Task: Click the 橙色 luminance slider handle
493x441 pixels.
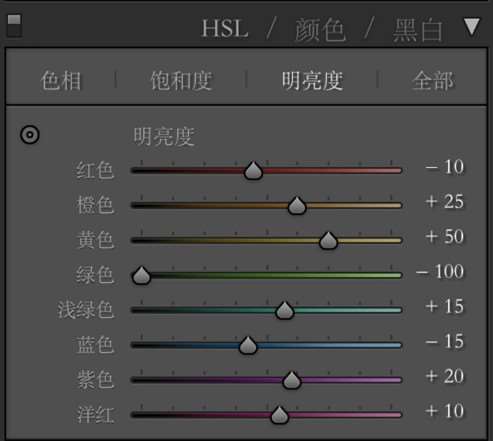Action: (297, 205)
